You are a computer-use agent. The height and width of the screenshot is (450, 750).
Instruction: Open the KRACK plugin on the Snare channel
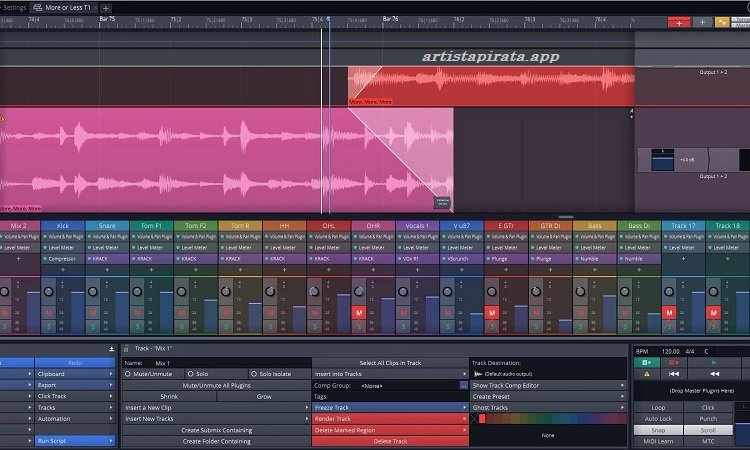[x=107, y=259]
